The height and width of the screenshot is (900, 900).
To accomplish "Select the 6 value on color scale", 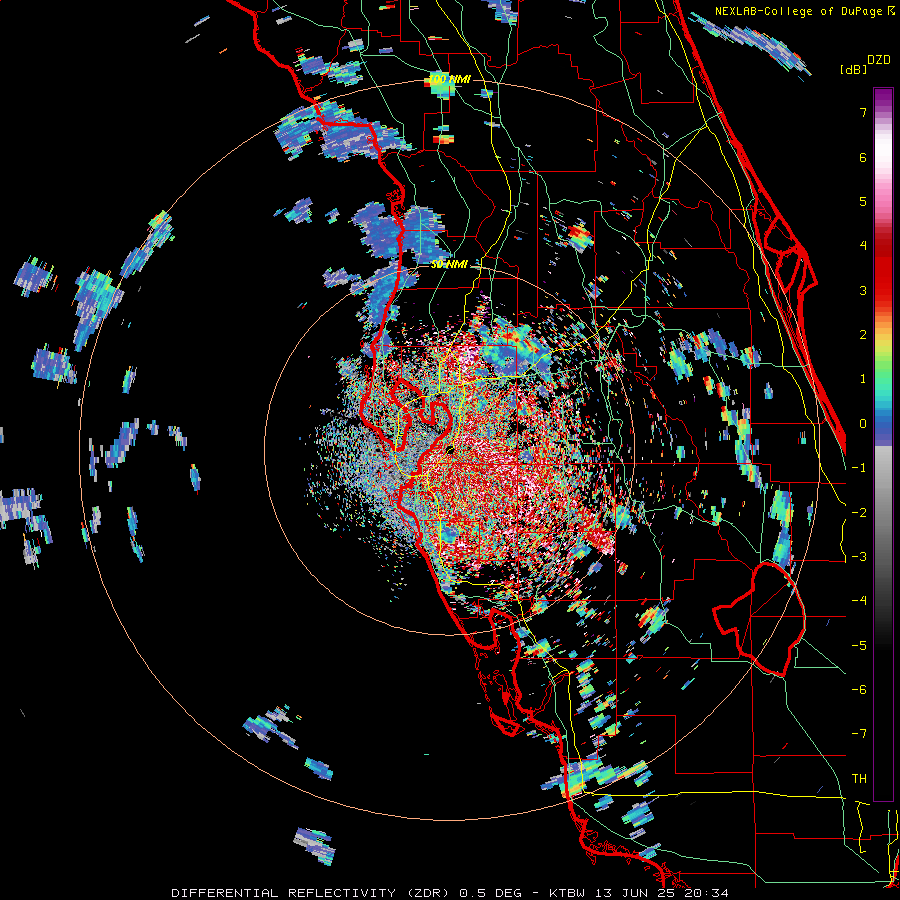I will click(863, 157).
